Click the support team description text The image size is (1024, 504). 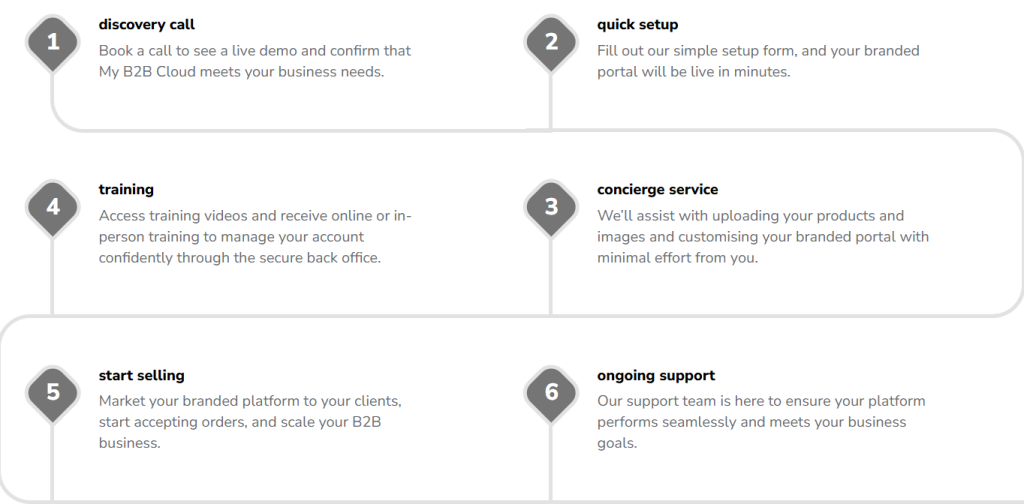coord(760,421)
